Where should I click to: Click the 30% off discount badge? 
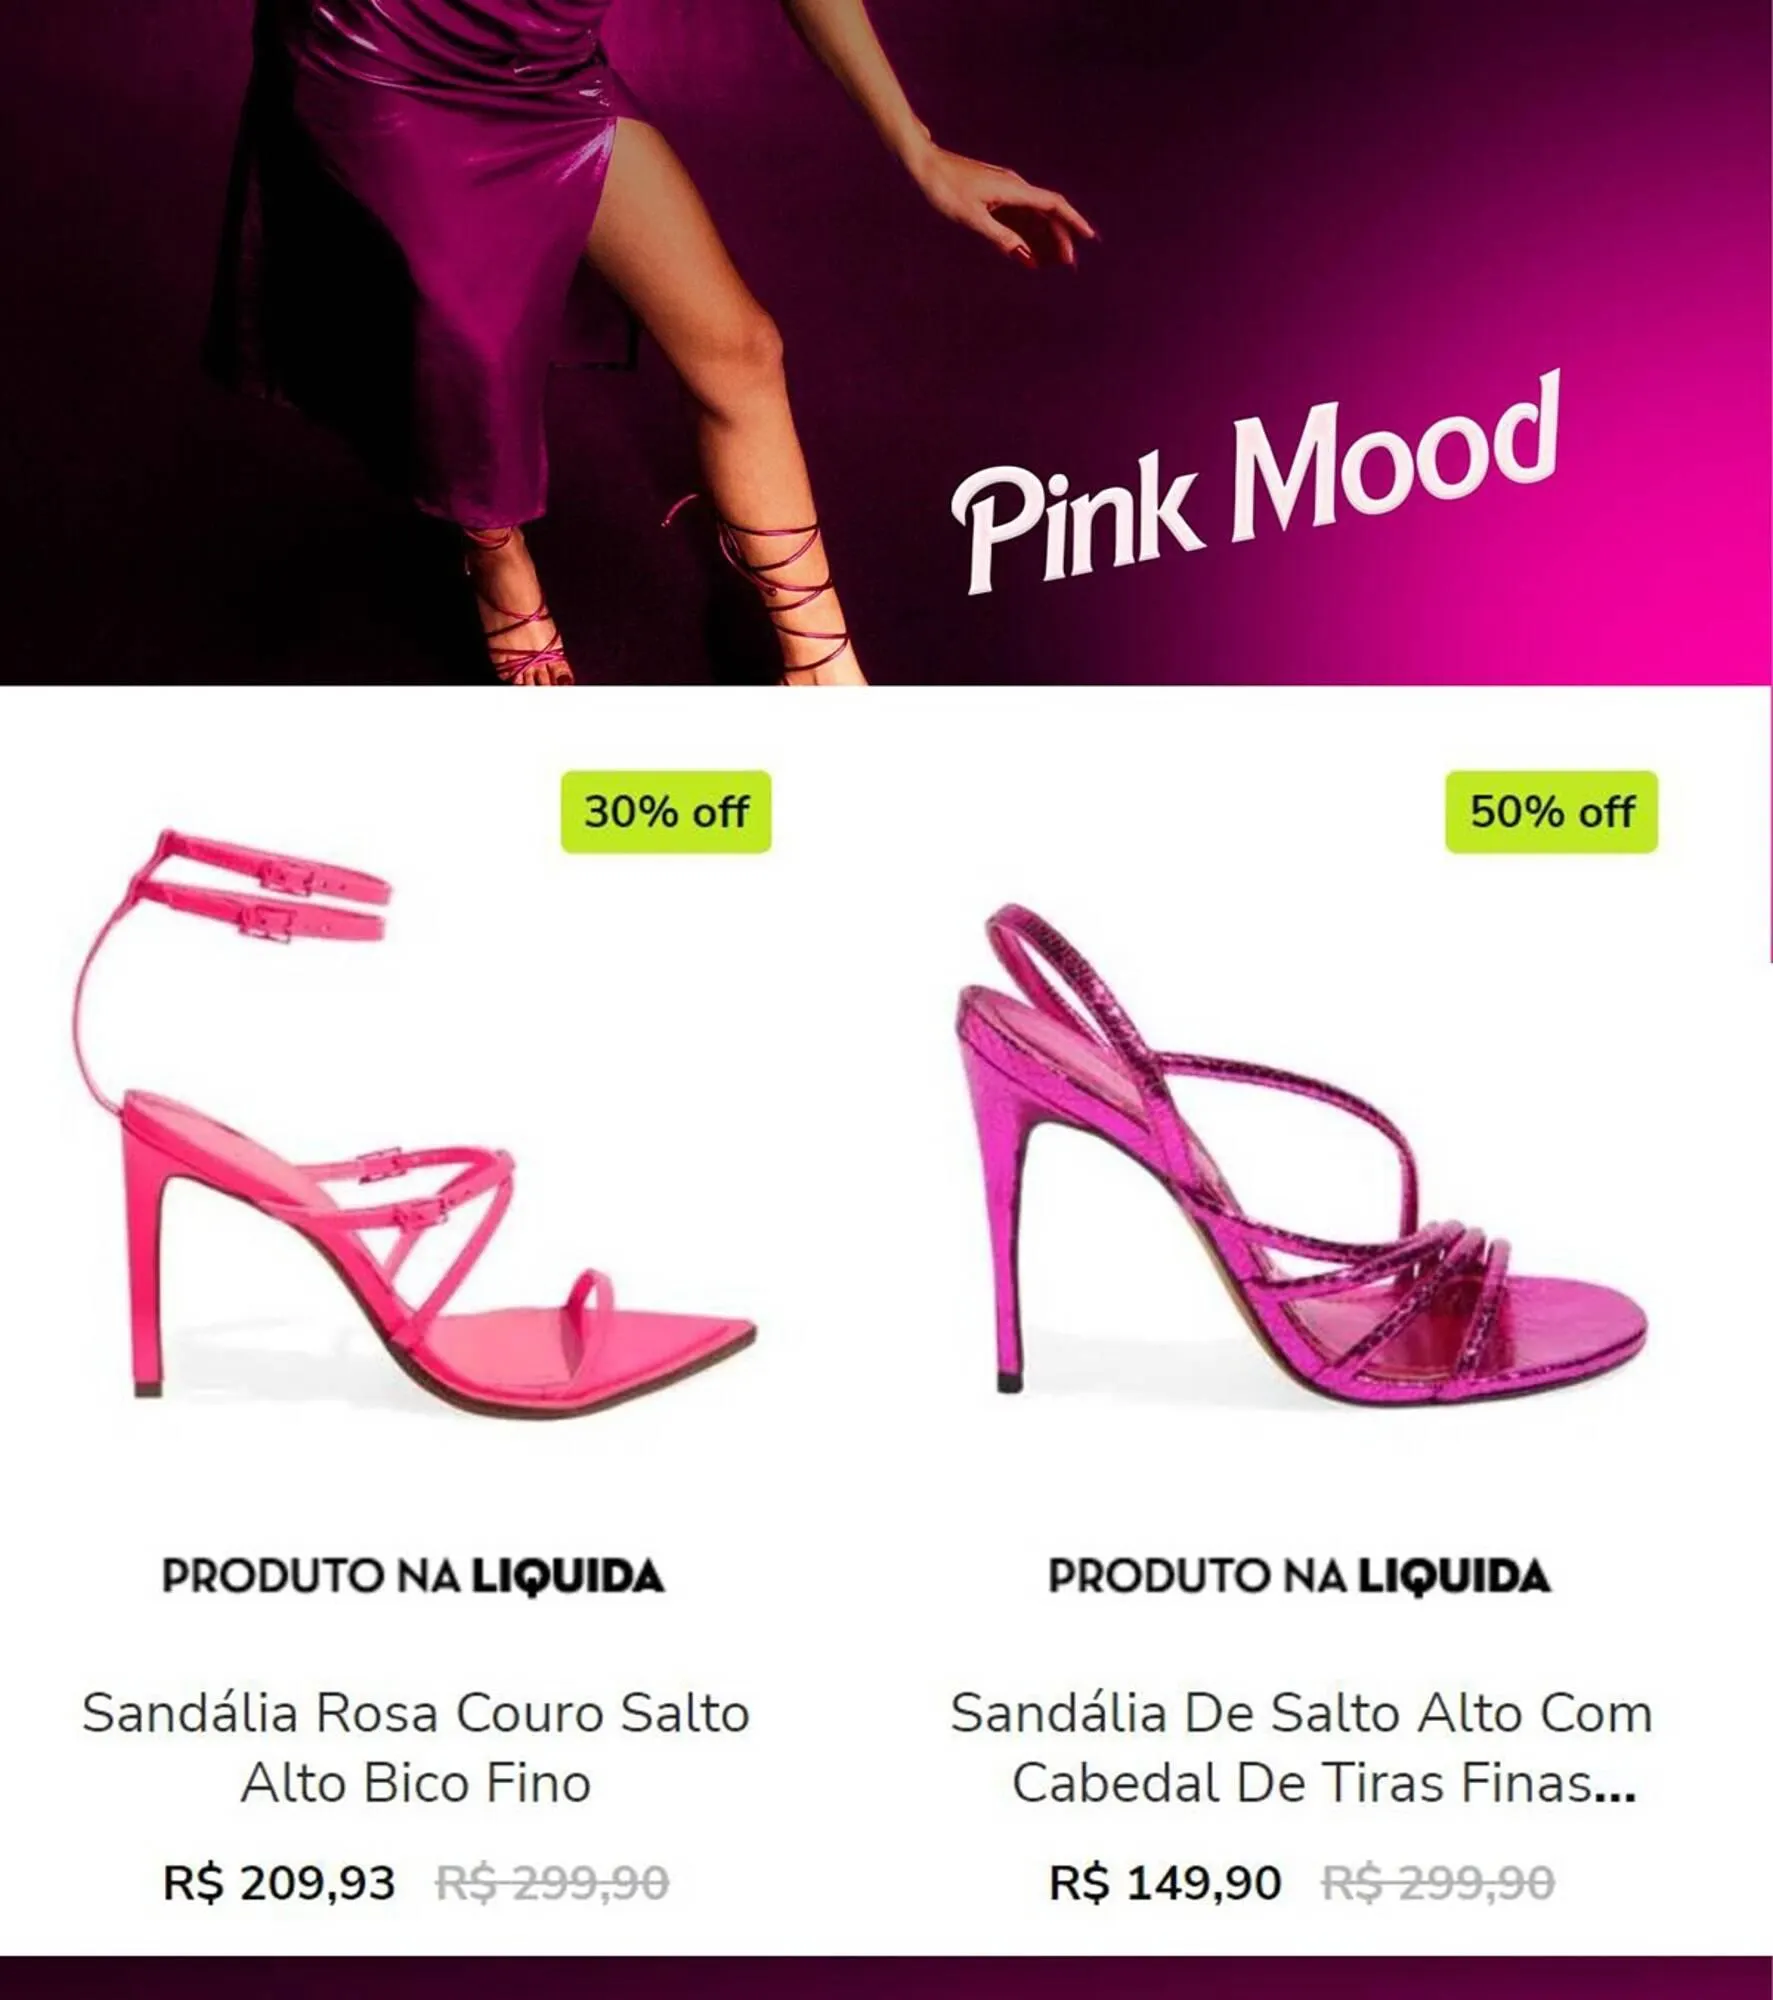(x=666, y=812)
